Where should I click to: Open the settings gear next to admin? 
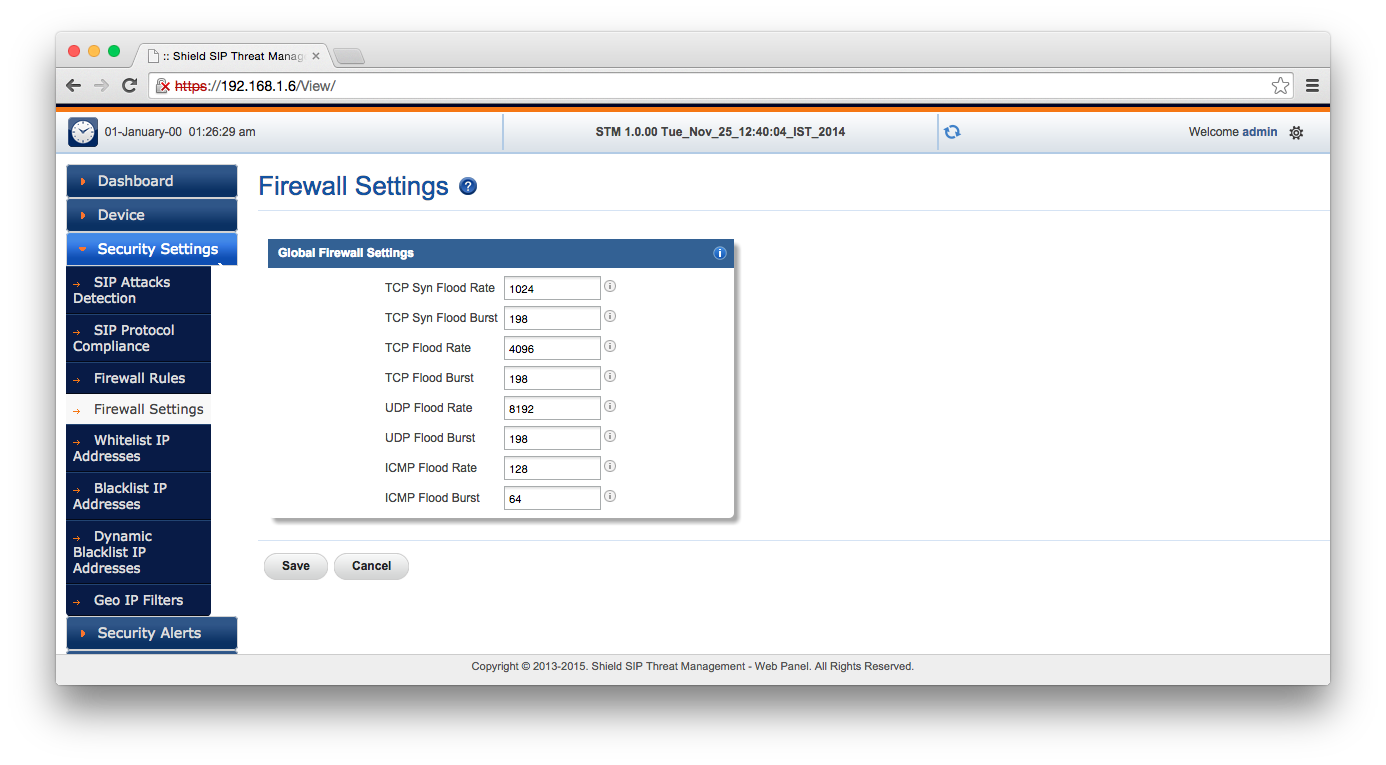(1296, 132)
